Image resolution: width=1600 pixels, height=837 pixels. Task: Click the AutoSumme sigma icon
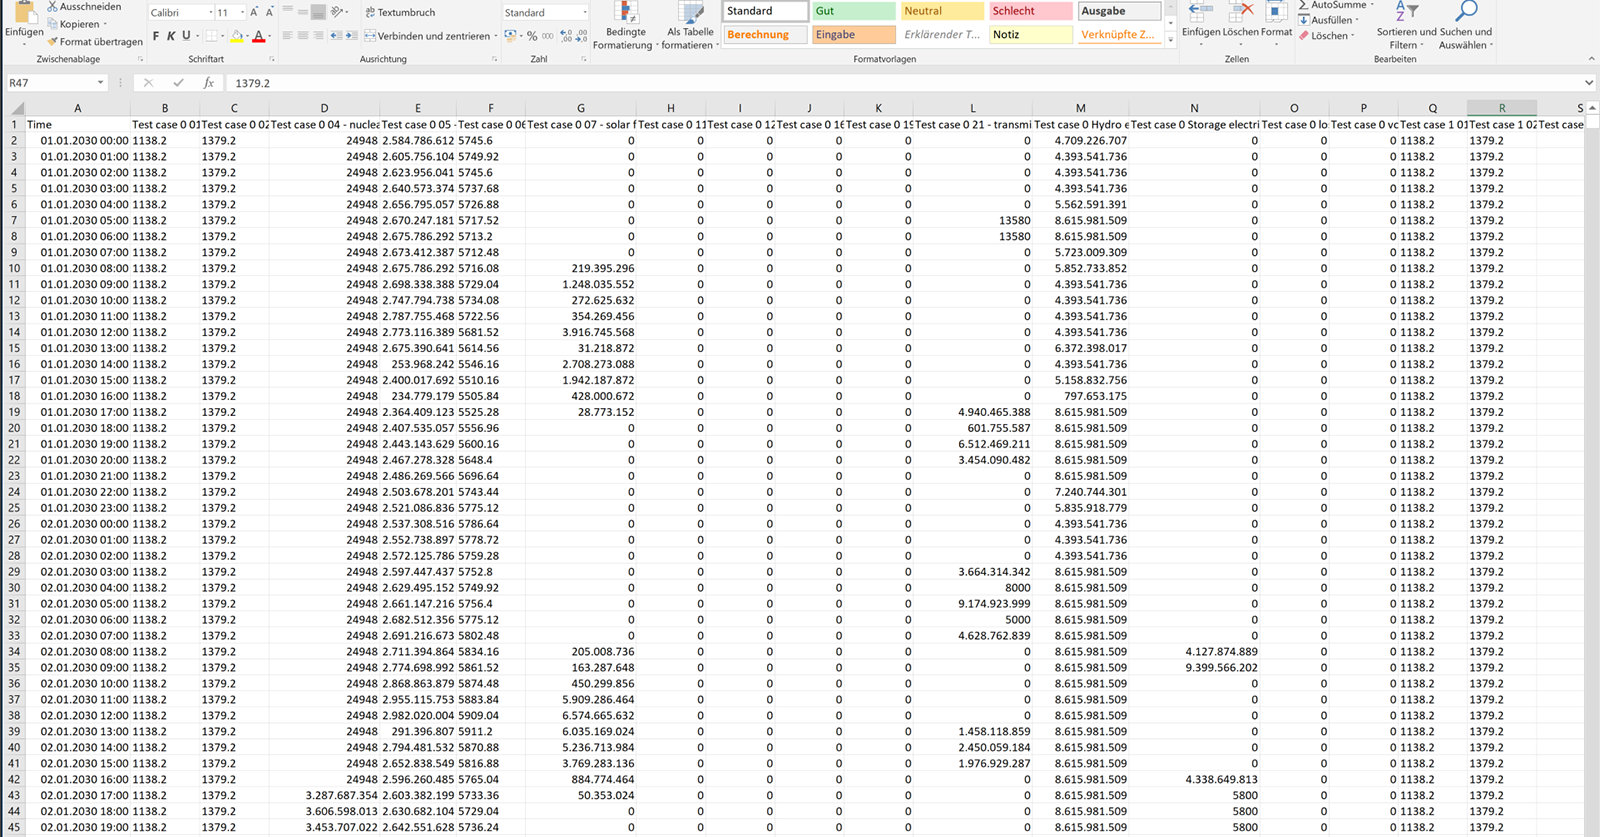pos(1303,6)
